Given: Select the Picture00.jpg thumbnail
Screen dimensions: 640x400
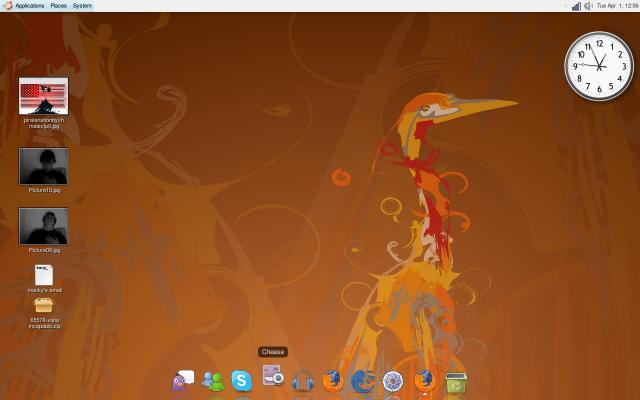Looking at the screenshot, I should 43,226.
